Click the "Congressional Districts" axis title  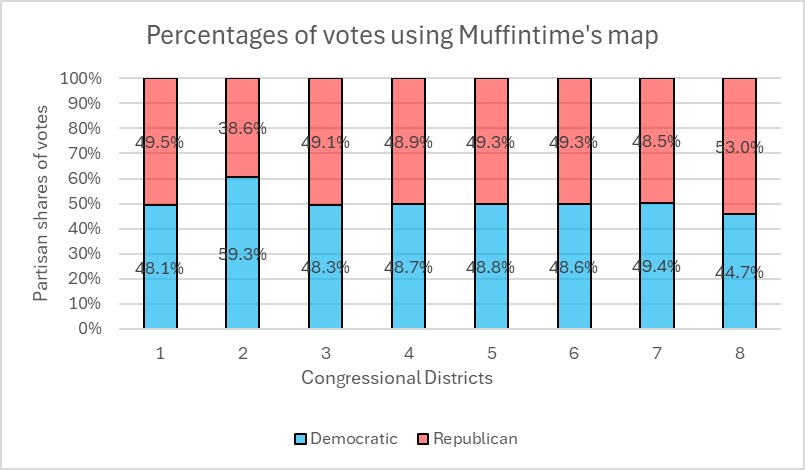[x=397, y=378]
